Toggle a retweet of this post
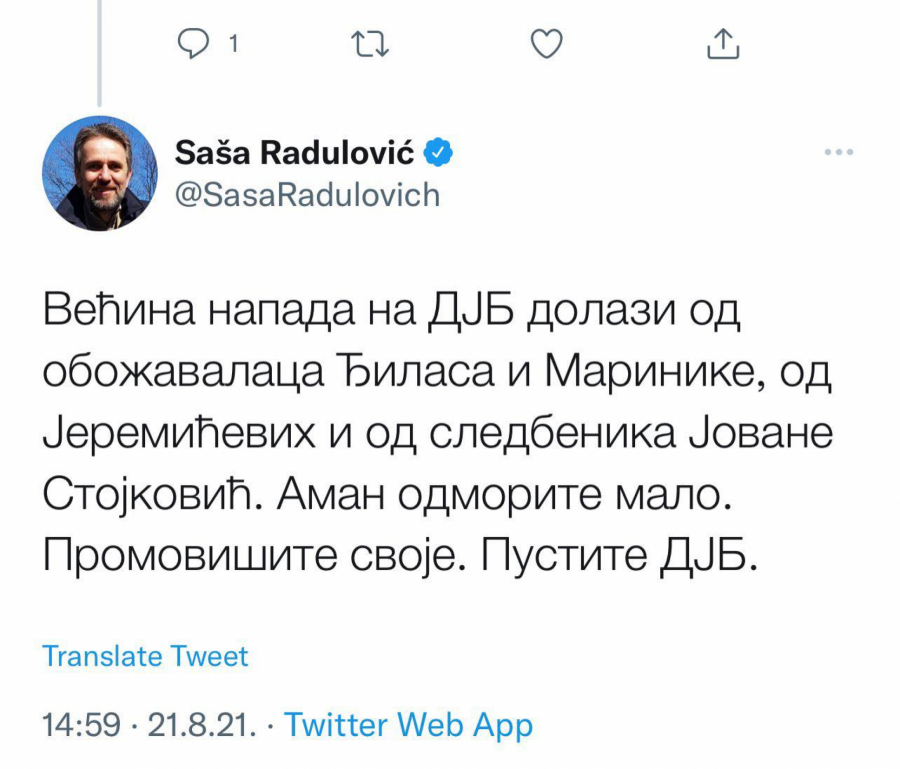This screenshot has height=769, width=900. coord(369,43)
